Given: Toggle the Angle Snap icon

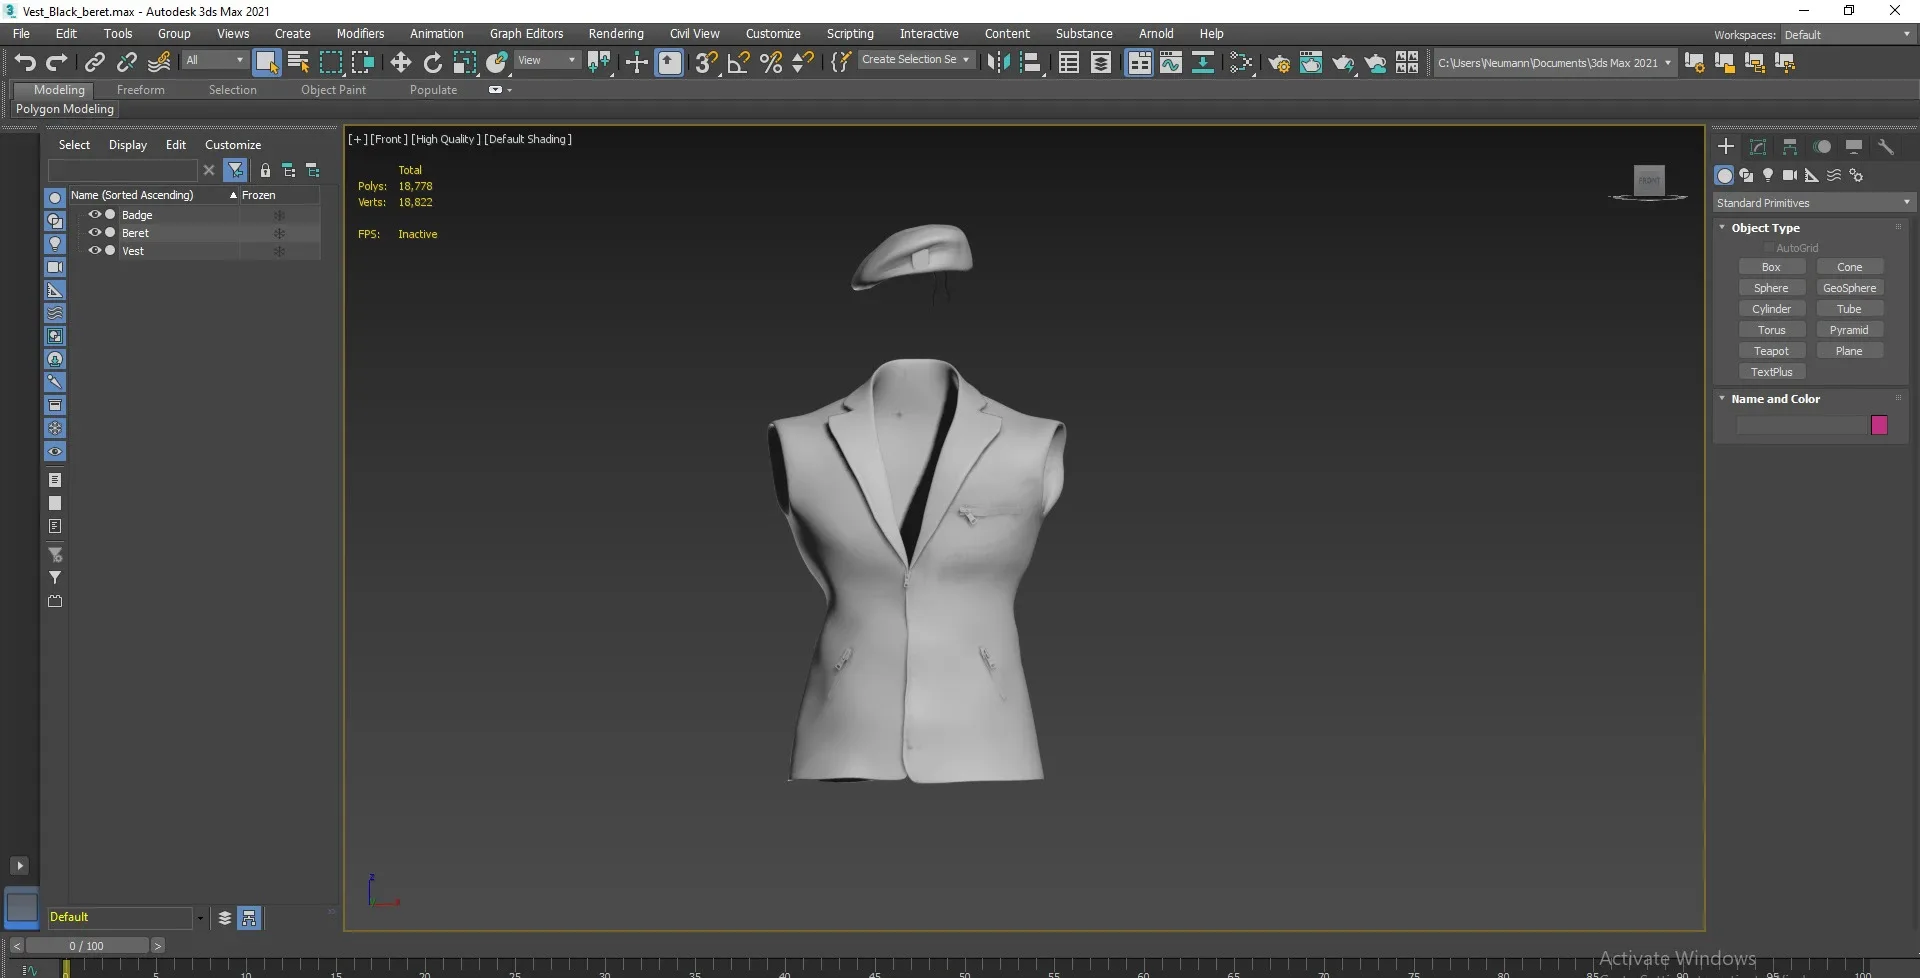Looking at the screenshot, I should click(x=738, y=62).
